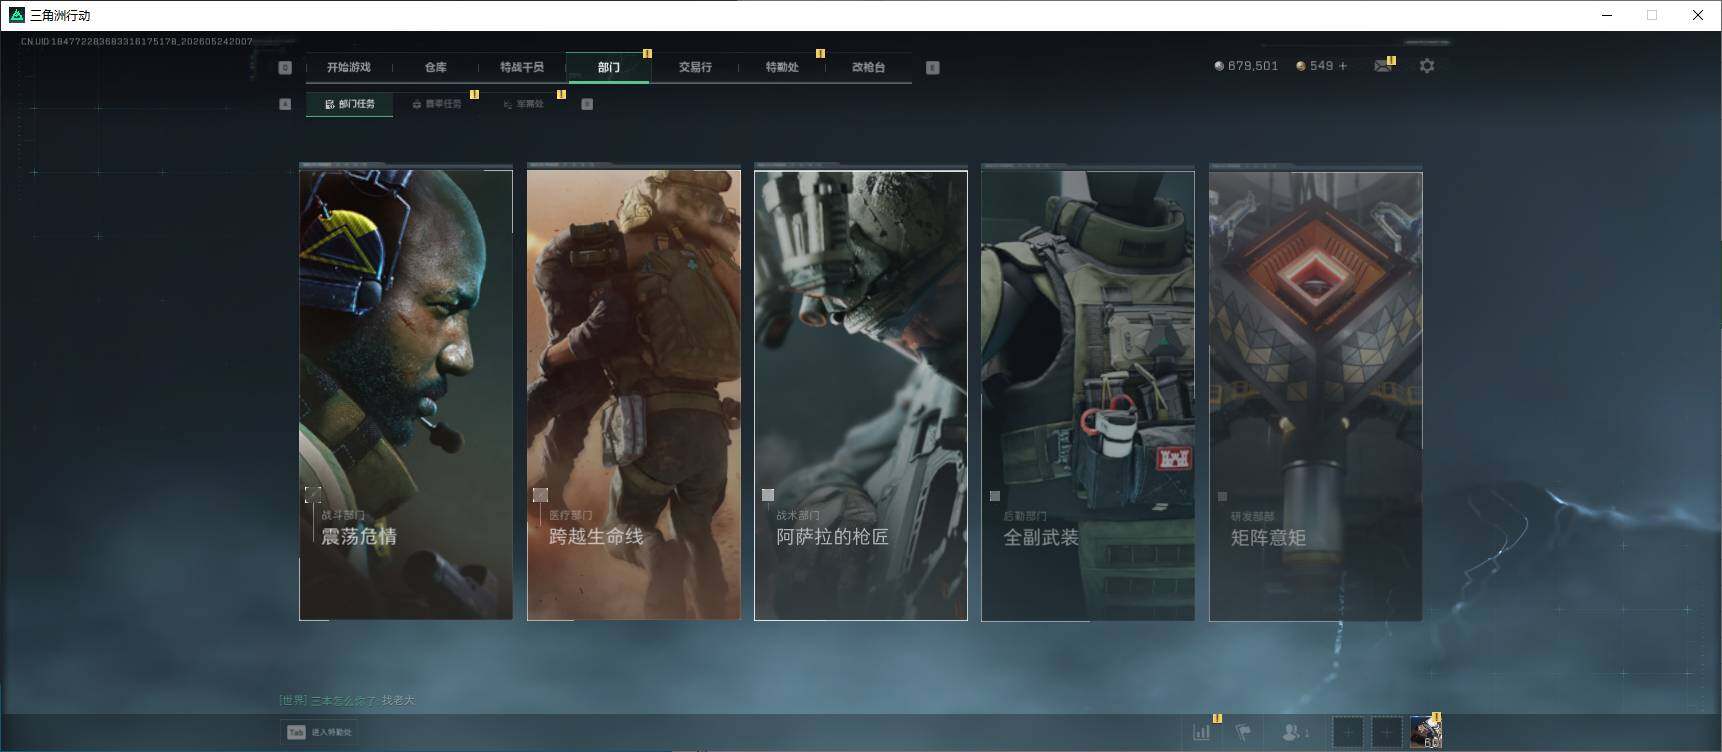Click the flag icon in bottom bar
1722x752 pixels.
tap(1243, 732)
